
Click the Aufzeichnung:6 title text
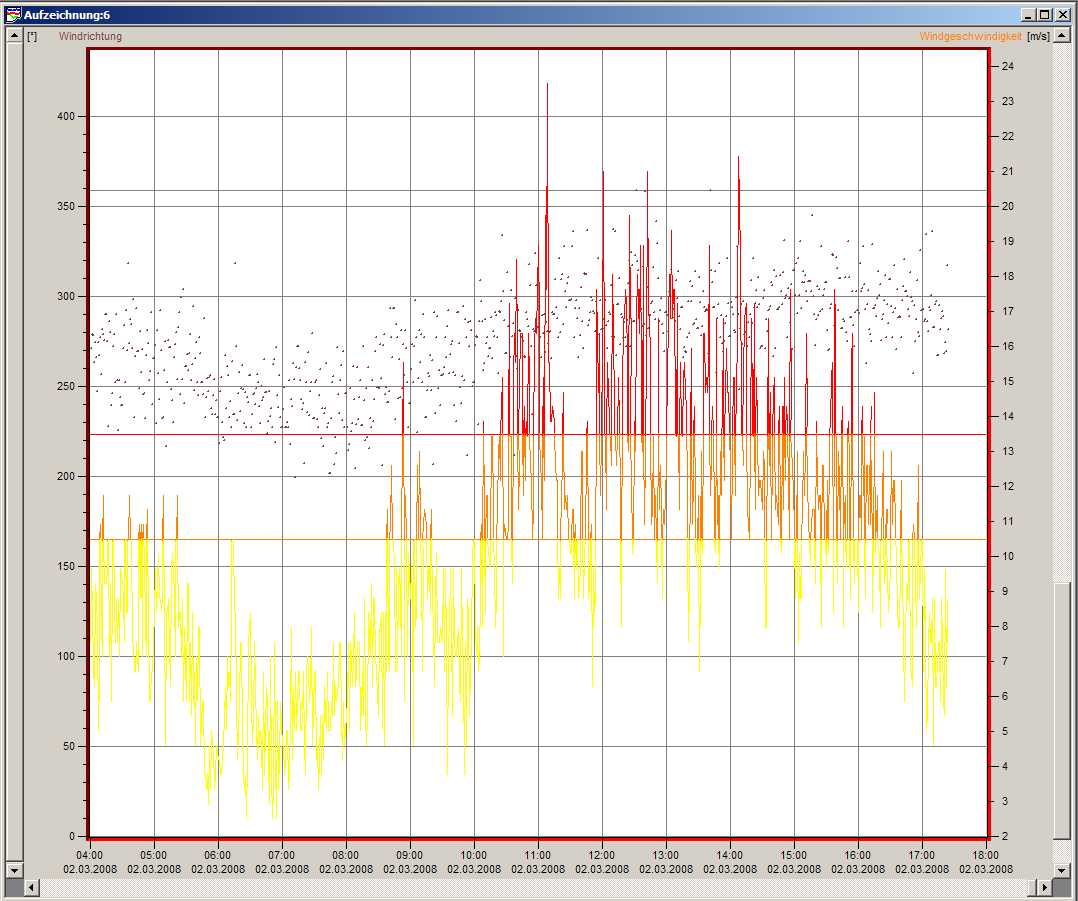(x=67, y=15)
